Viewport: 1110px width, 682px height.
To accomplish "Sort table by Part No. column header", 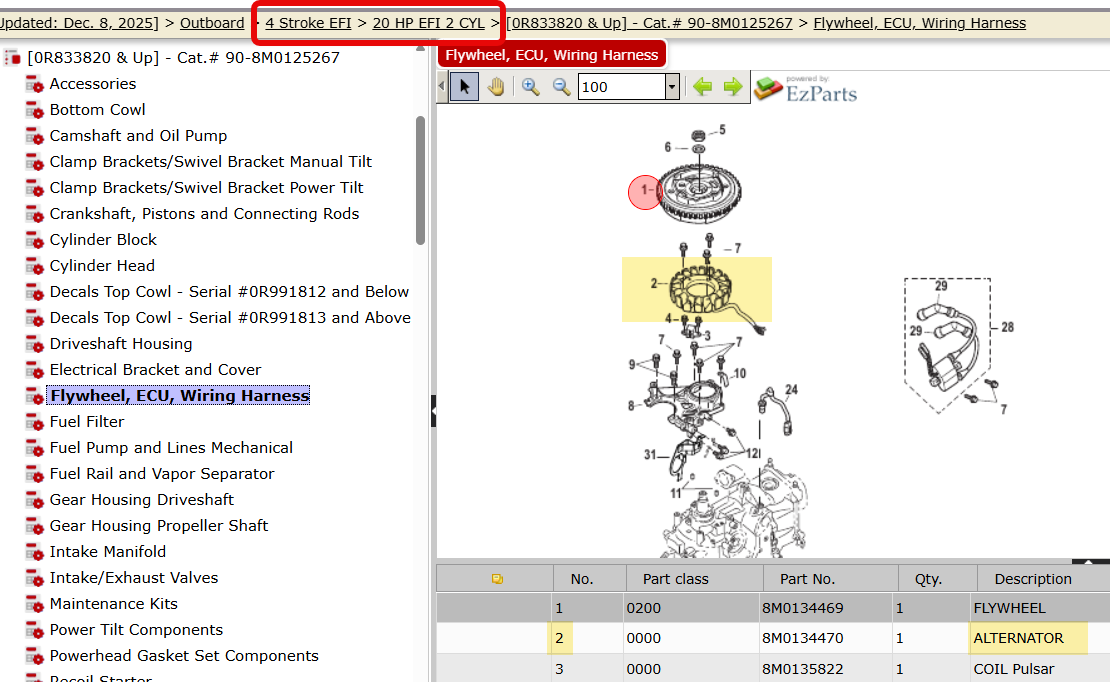I will [x=831, y=579].
